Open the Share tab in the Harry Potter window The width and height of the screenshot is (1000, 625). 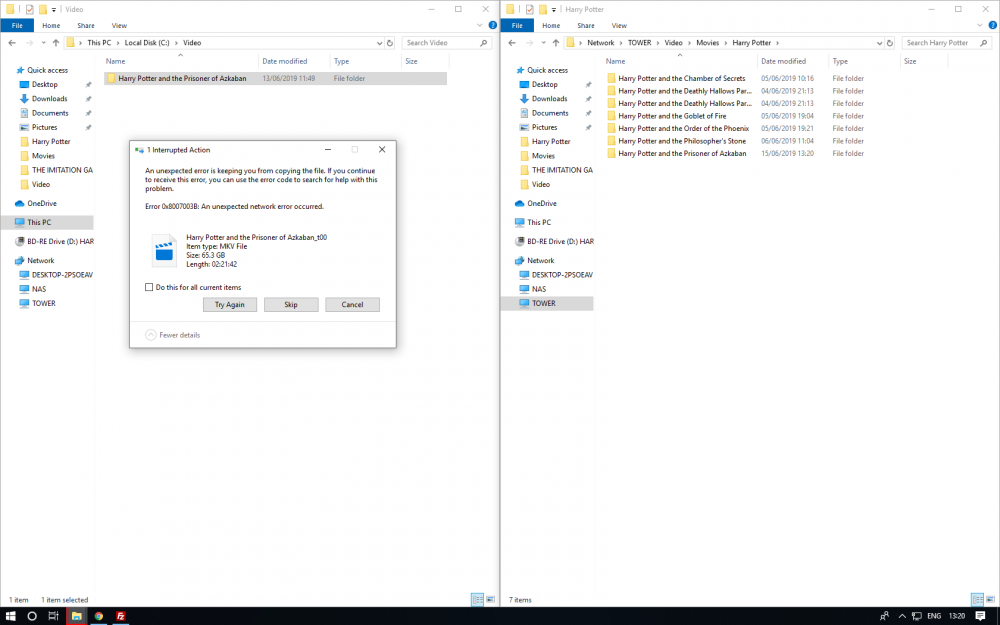click(586, 26)
